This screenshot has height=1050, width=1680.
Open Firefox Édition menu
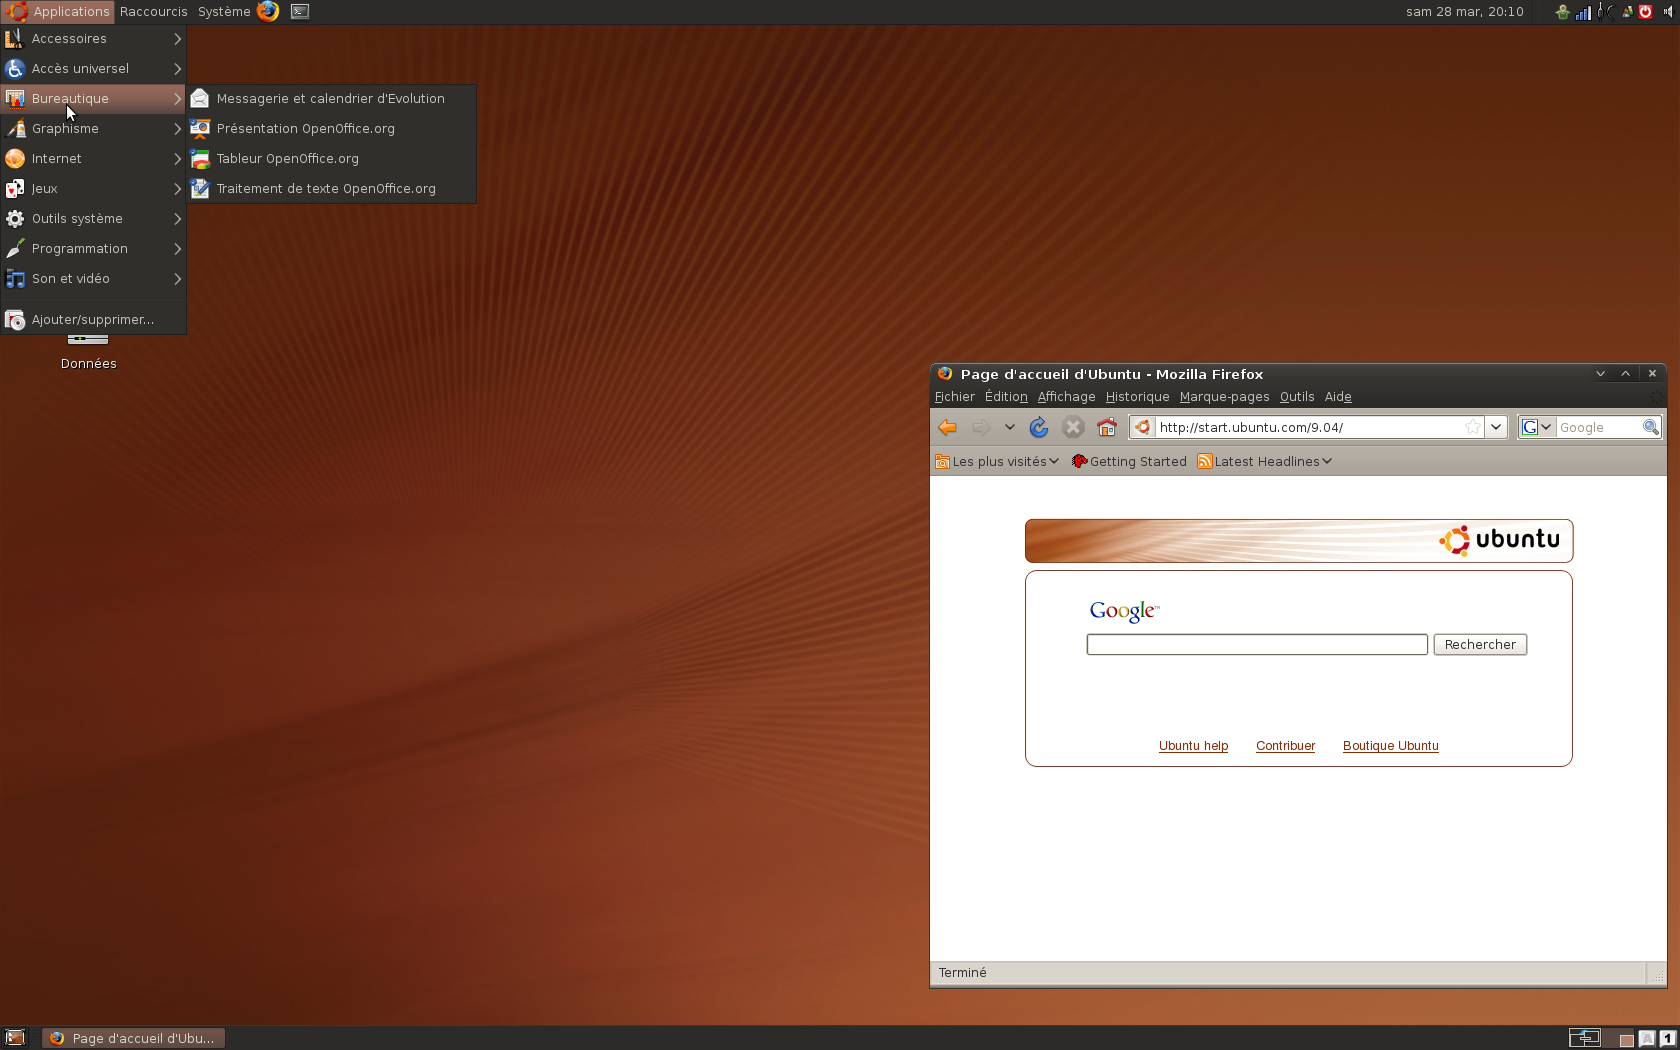pos(1005,397)
